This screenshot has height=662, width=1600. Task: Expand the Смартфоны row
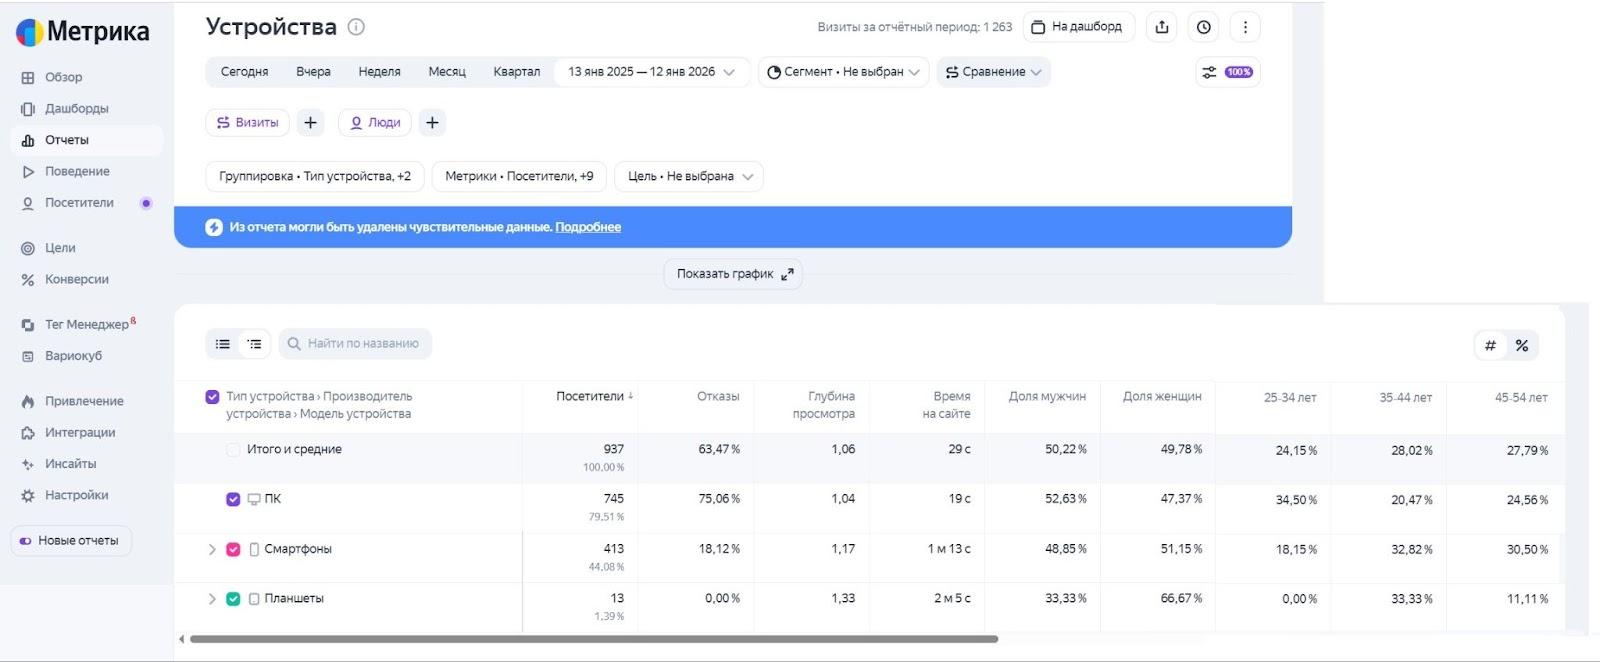coord(212,549)
